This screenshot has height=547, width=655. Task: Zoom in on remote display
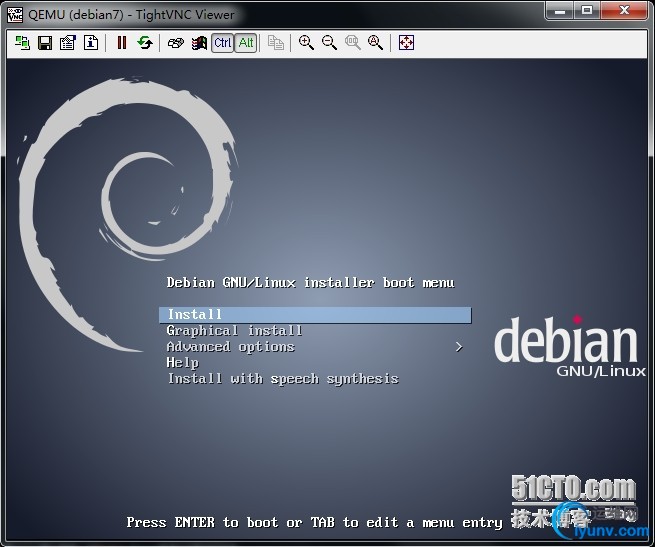(x=306, y=43)
